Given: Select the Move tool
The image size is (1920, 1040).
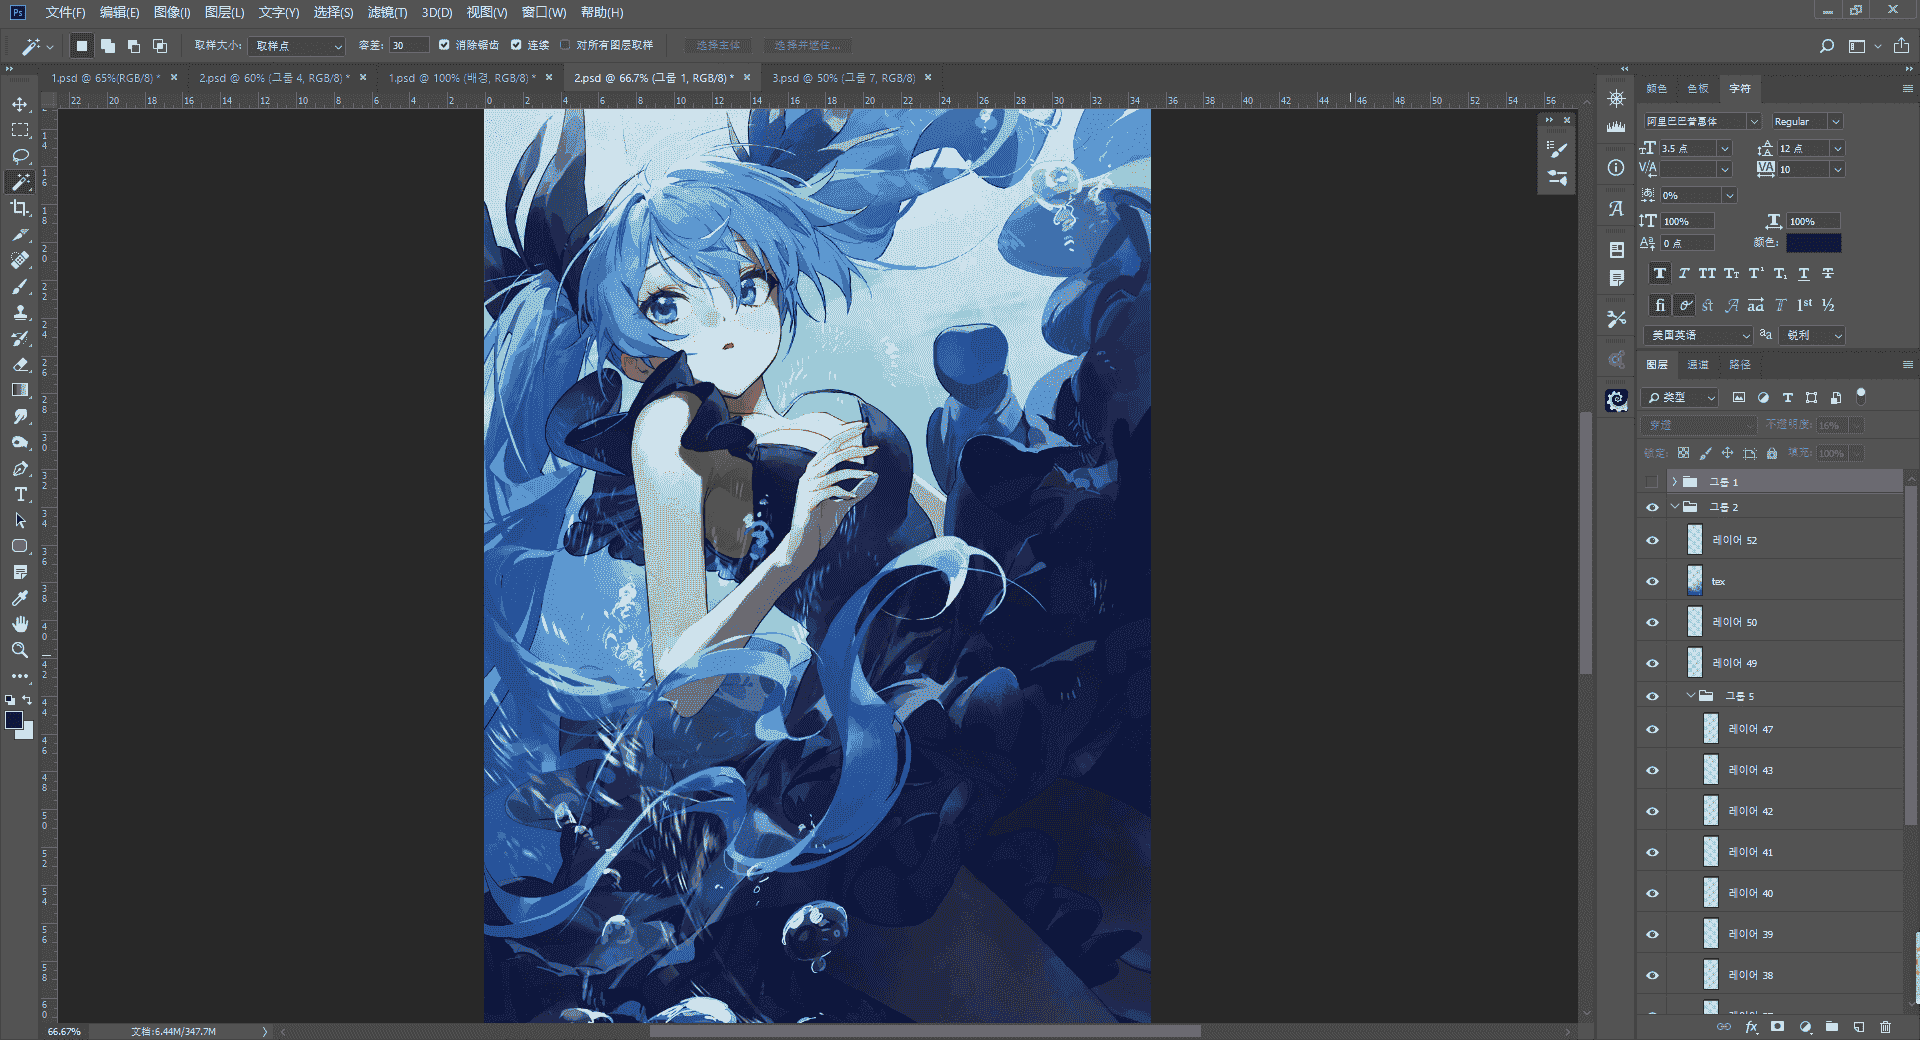Looking at the screenshot, I should (x=20, y=104).
